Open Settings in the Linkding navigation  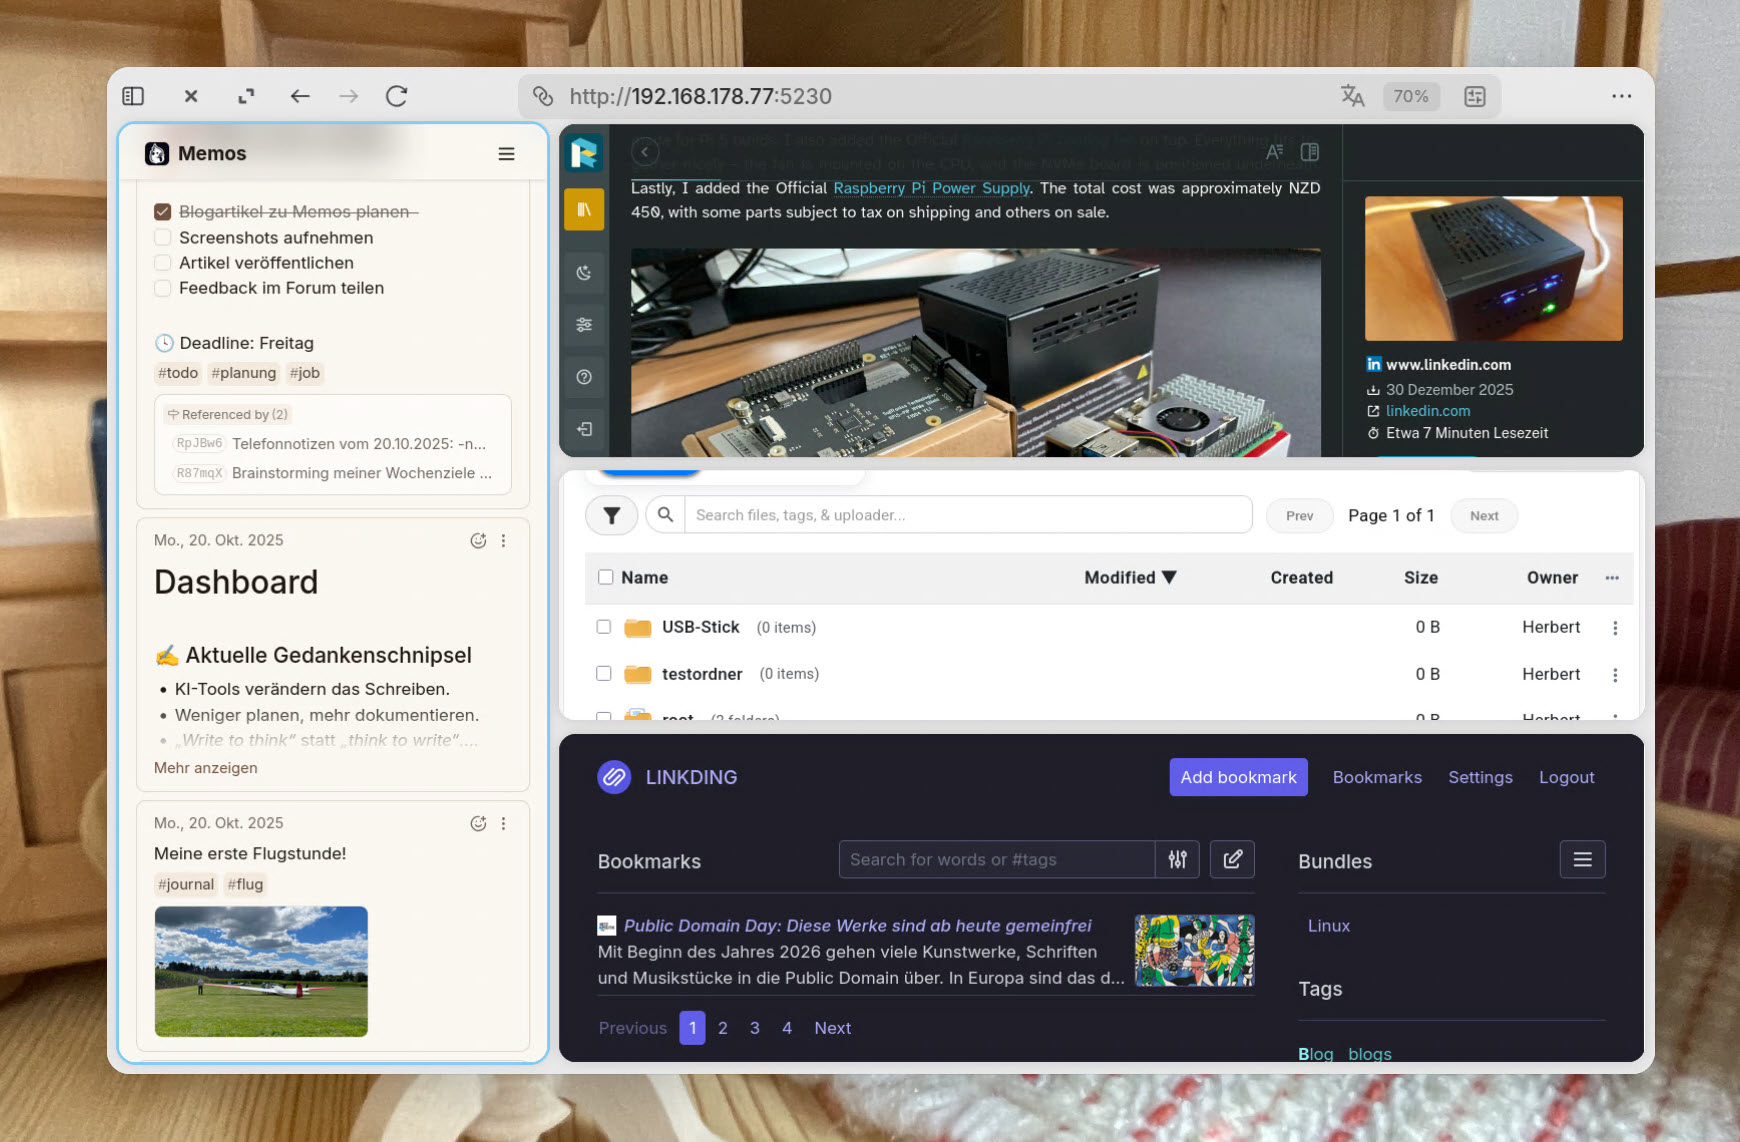click(x=1480, y=778)
